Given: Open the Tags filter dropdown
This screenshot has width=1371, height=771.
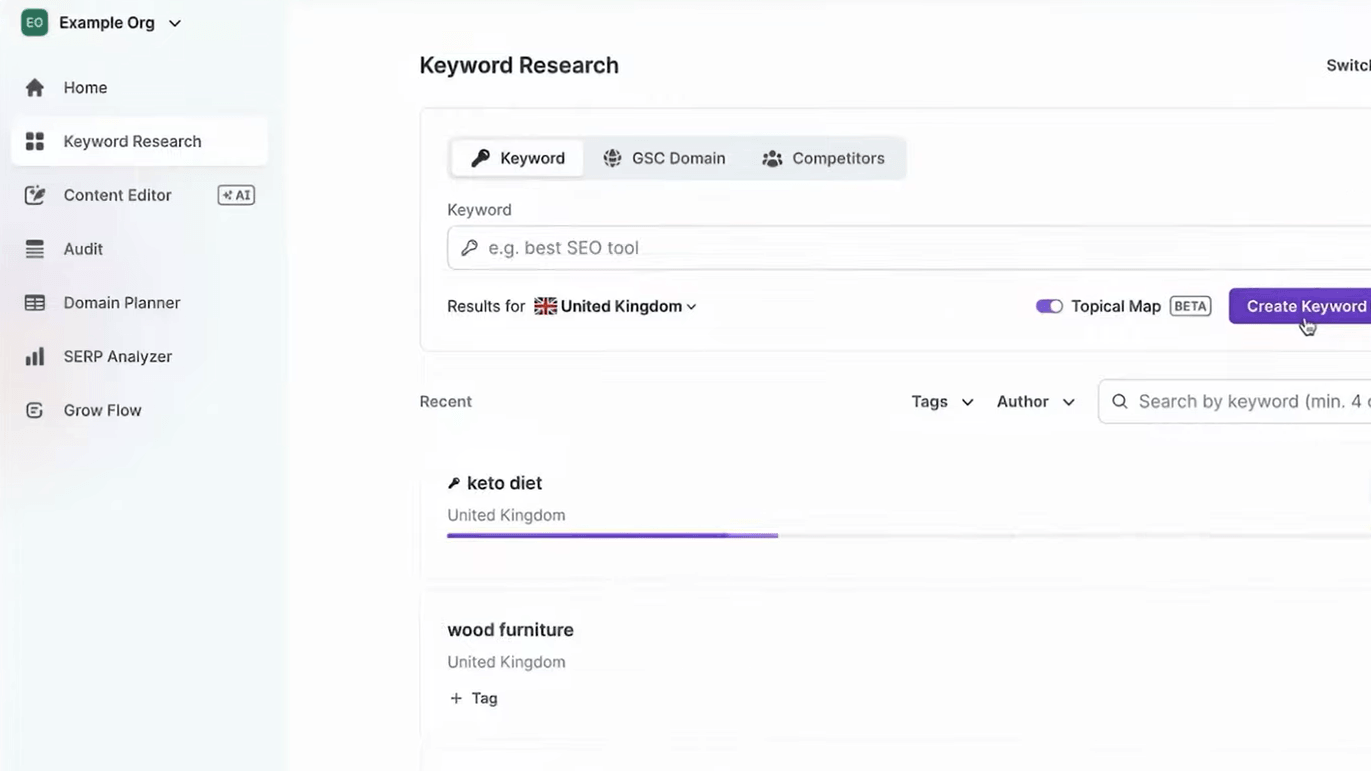Looking at the screenshot, I should (x=942, y=401).
